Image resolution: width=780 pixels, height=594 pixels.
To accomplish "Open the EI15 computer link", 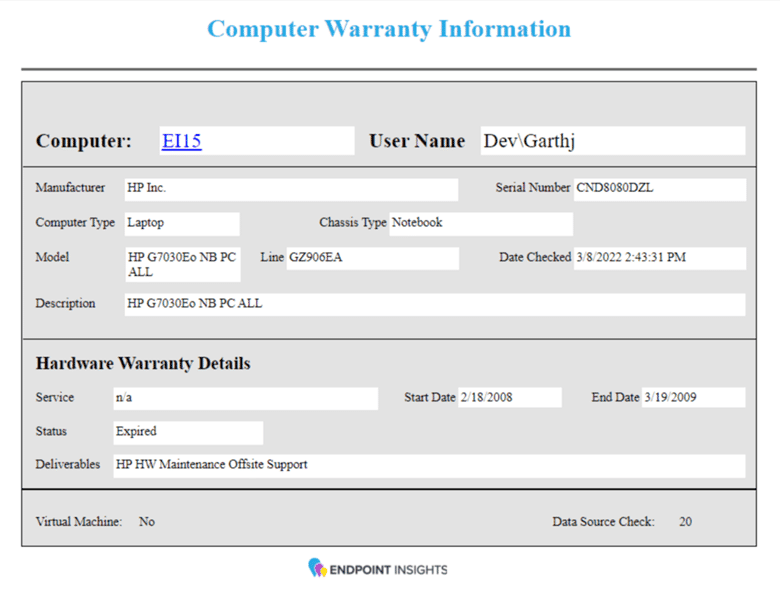I will [x=182, y=141].
